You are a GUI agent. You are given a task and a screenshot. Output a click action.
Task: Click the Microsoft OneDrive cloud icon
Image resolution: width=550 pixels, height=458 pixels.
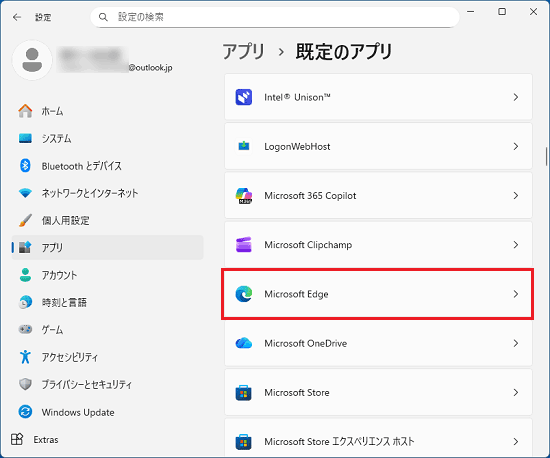pyautogui.click(x=243, y=343)
